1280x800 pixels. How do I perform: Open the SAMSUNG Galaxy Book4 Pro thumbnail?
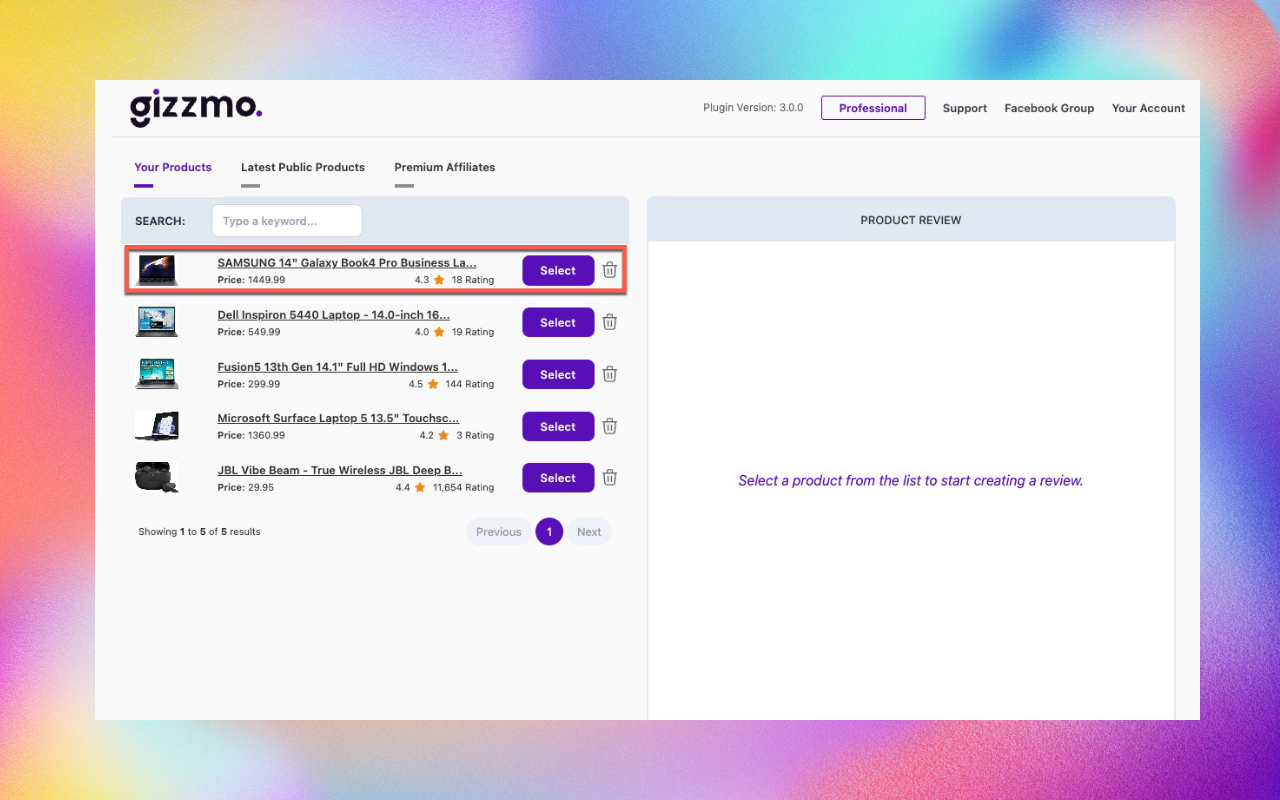pos(157,270)
